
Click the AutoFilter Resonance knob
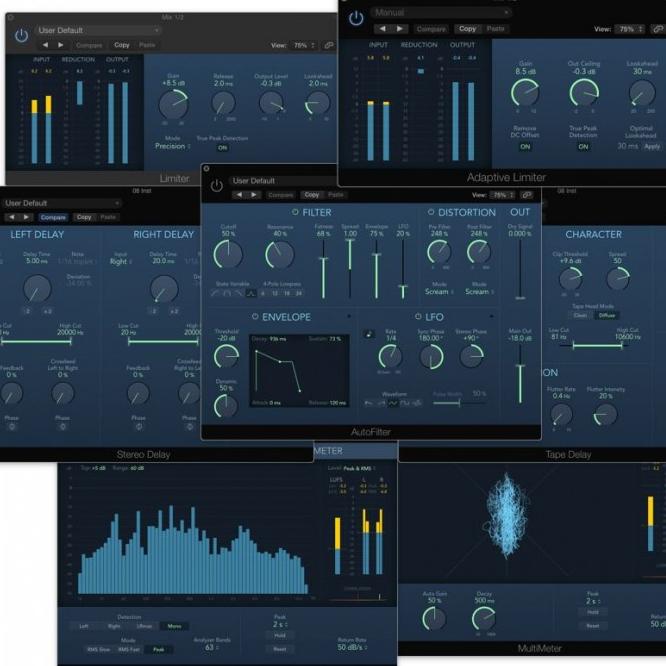[x=279, y=254]
